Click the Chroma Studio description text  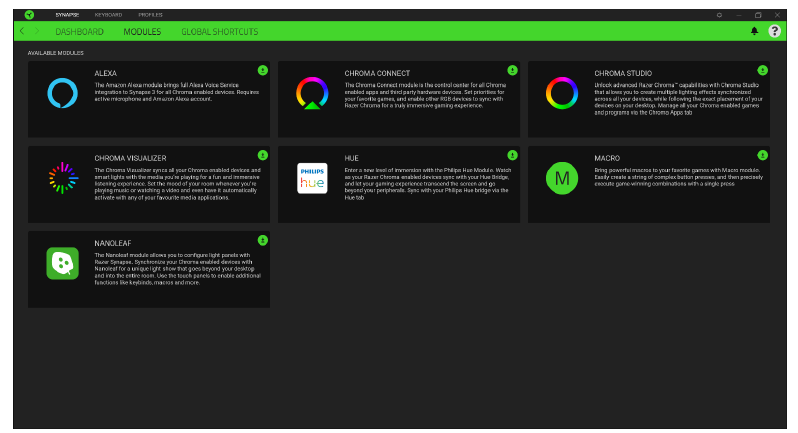[678, 99]
